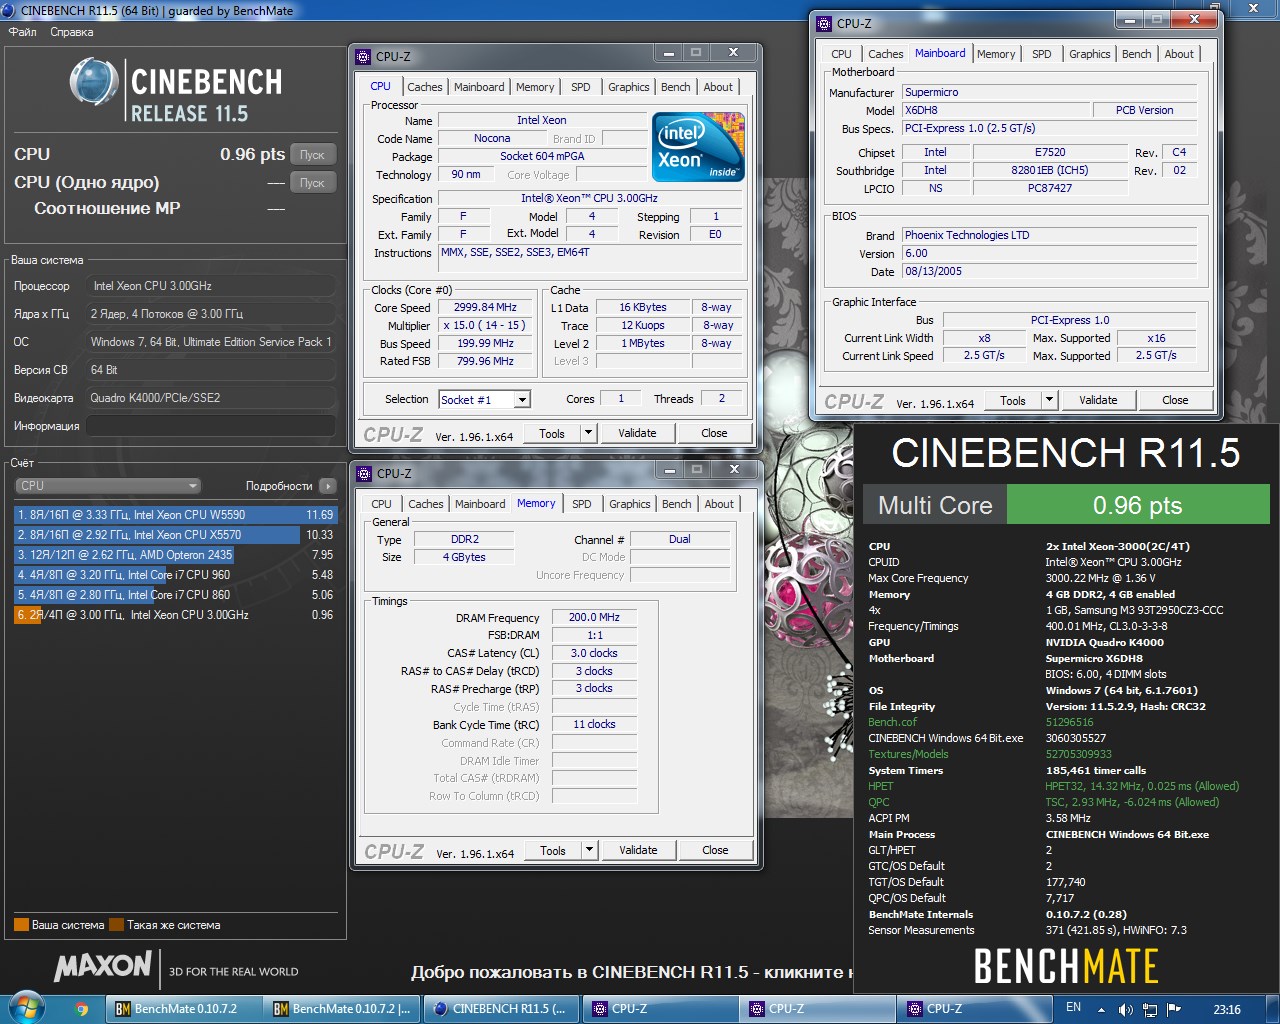Viewport: 1280px width, 1024px height.
Task: Select the Intel Core i7 CPU 960 ranking row
Action: [x=175, y=575]
